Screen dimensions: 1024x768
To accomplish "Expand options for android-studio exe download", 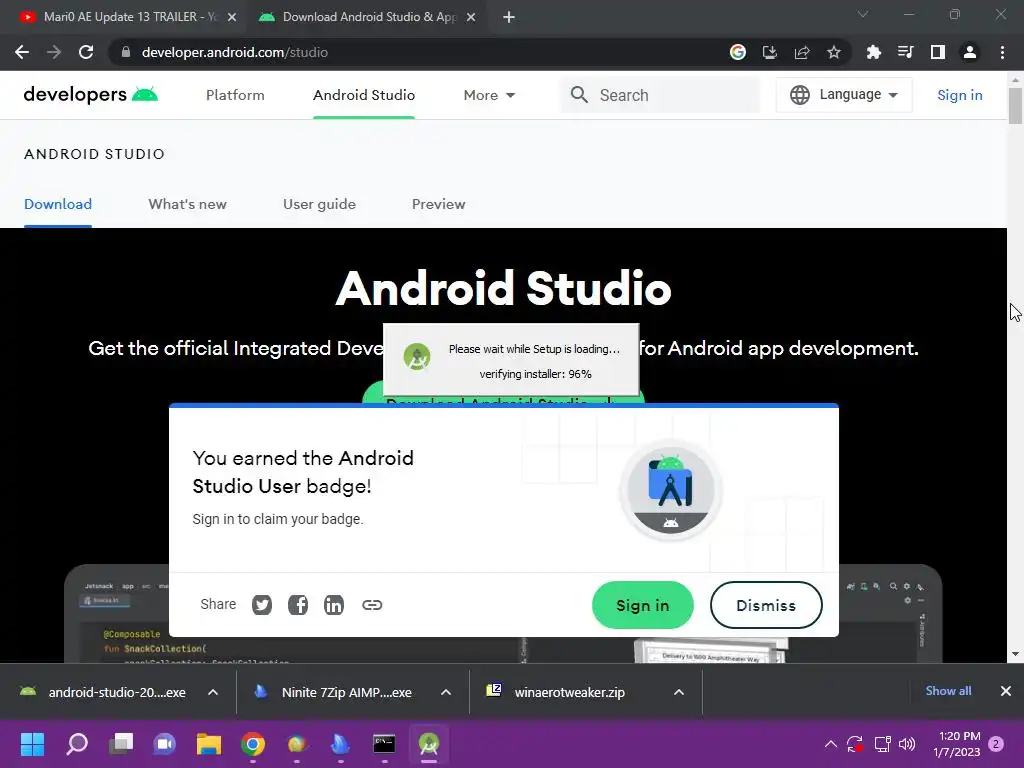I will (213, 692).
